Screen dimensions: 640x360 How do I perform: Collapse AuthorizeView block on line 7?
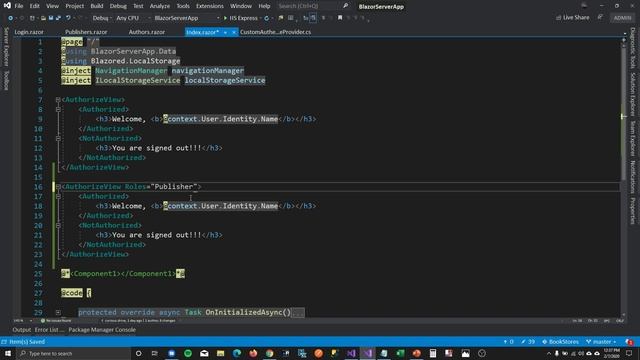pos(58,100)
